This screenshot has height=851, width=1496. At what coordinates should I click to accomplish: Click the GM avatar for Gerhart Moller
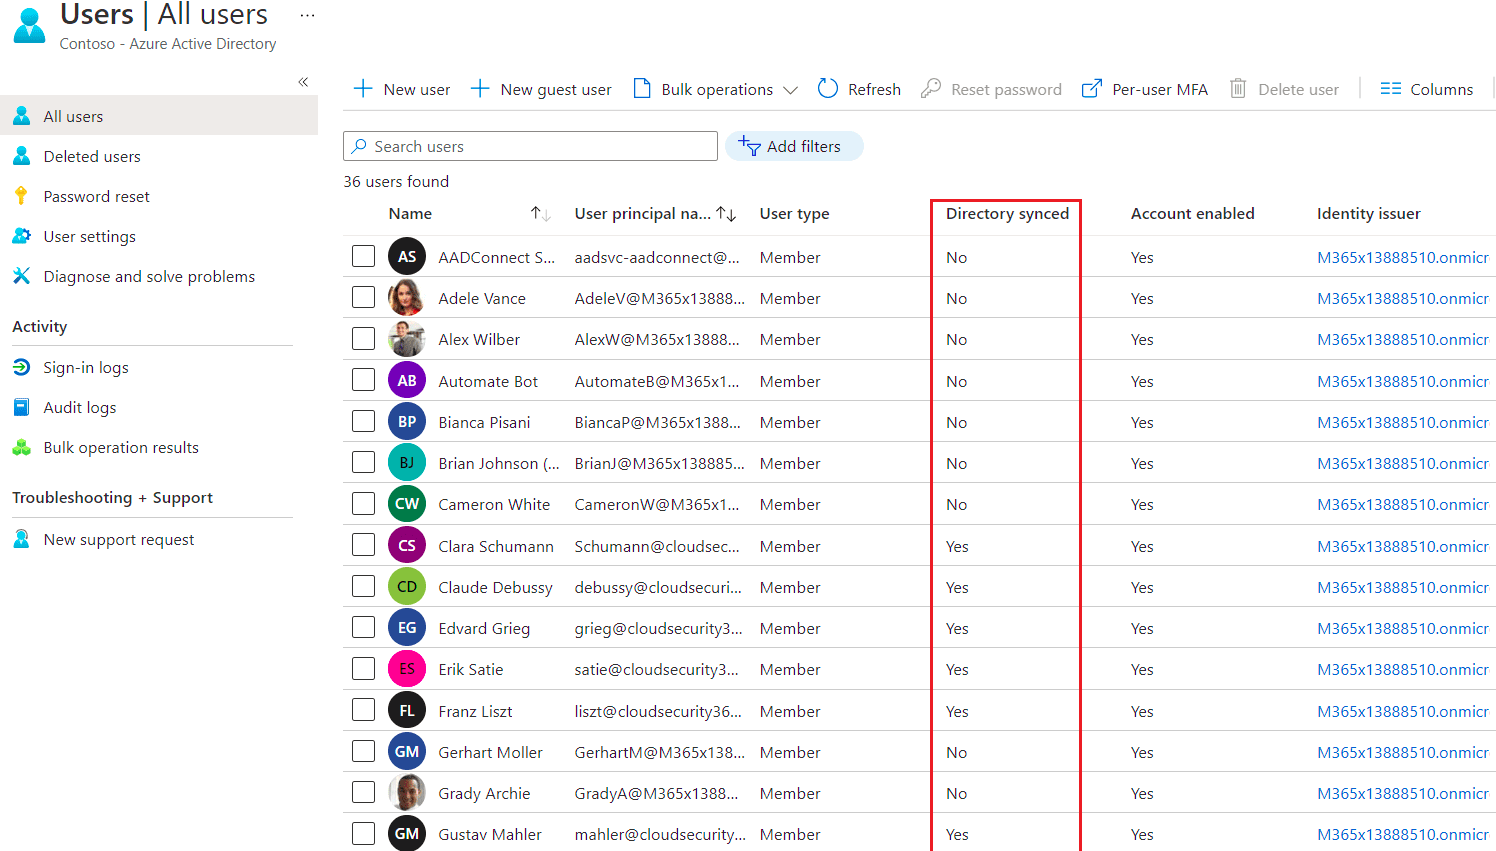click(x=407, y=752)
